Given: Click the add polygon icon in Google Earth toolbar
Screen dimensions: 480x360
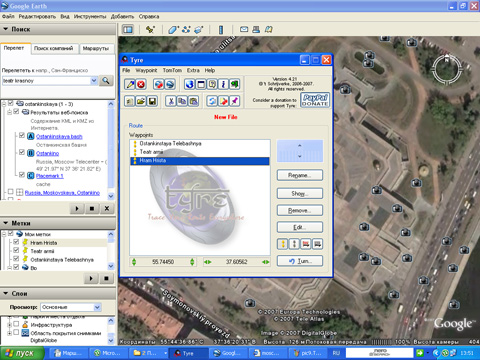Looking at the screenshot, I should (173, 30).
